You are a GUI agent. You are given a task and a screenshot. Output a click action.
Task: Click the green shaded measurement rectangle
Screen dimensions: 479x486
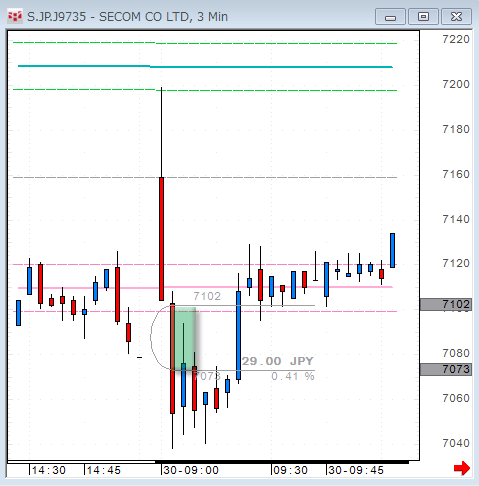click(185, 338)
